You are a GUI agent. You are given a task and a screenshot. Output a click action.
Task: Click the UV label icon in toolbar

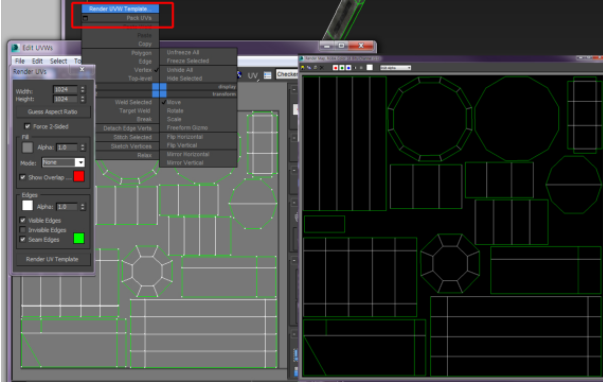253,75
